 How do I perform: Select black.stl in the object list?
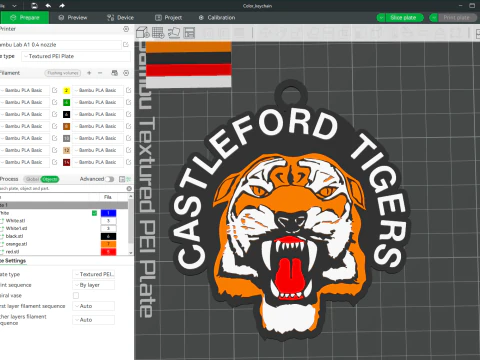(15, 236)
